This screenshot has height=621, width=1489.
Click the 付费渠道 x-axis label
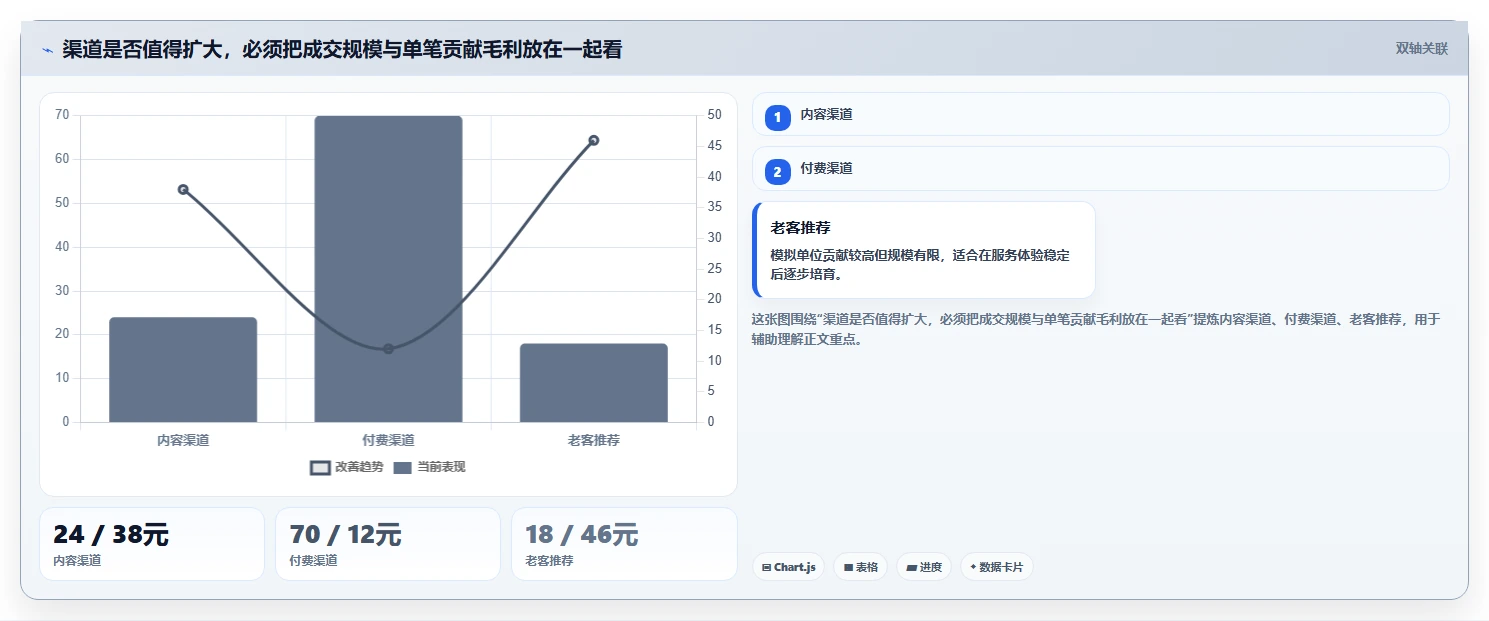[x=388, y=440]
